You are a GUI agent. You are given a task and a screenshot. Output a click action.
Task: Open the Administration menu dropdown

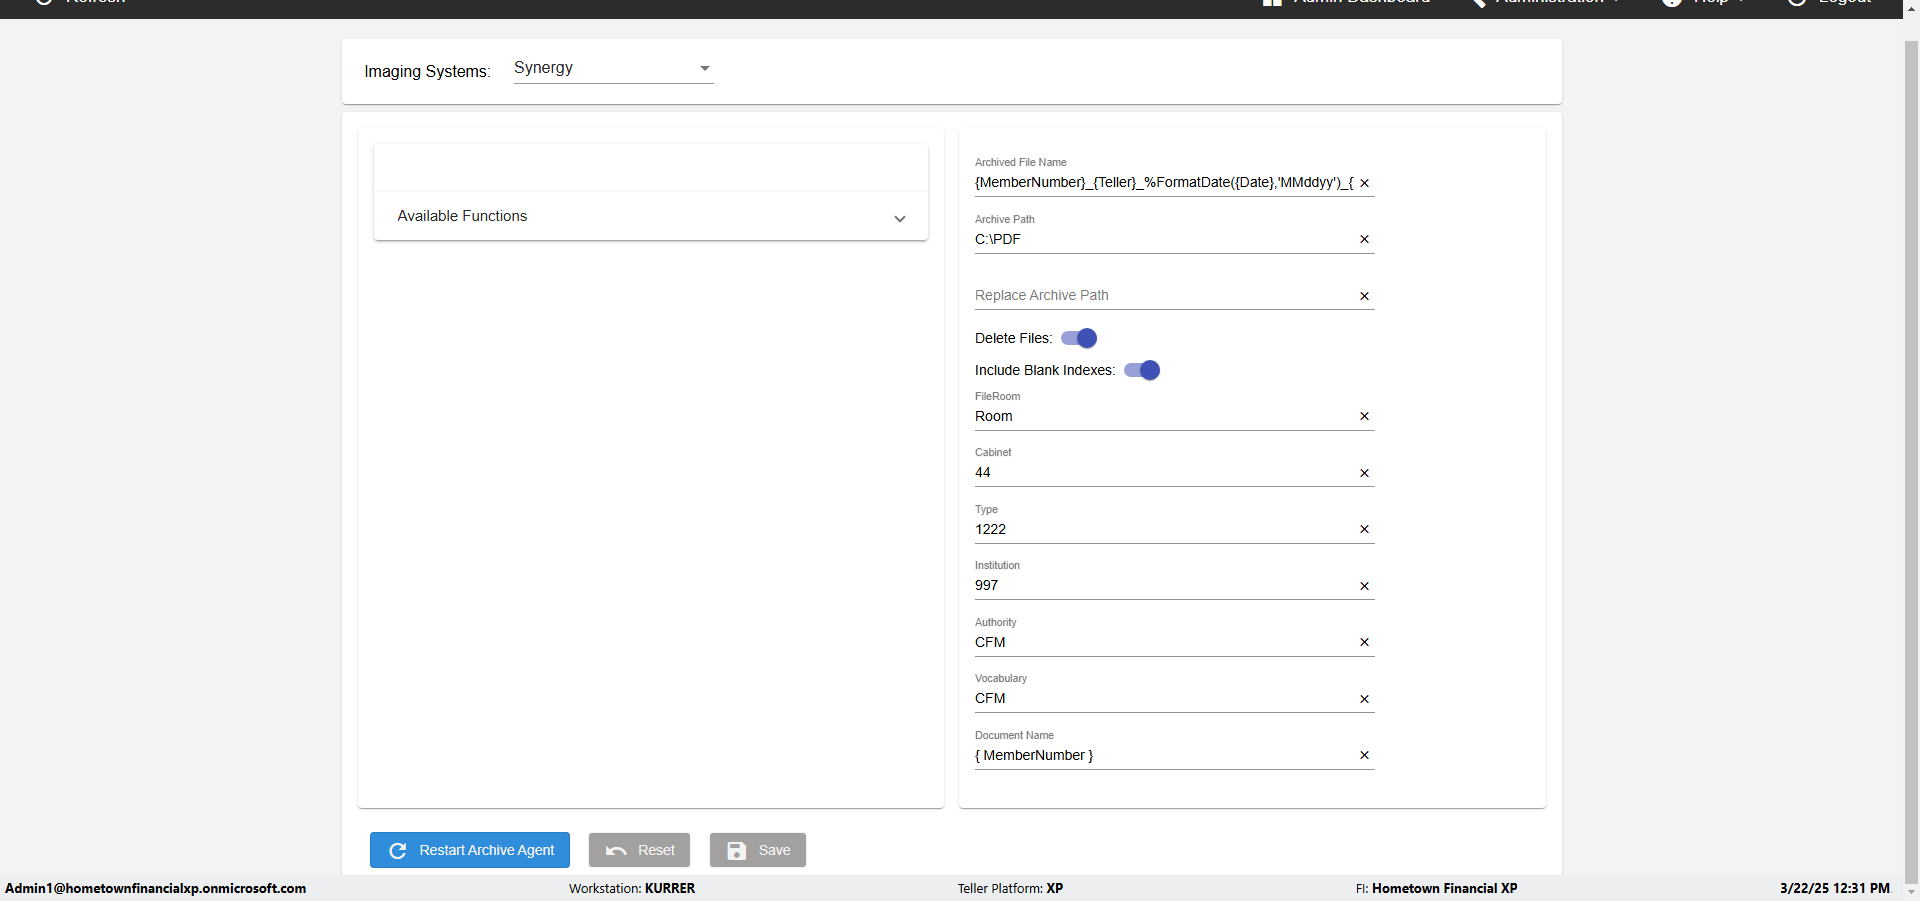point(1550,3)
